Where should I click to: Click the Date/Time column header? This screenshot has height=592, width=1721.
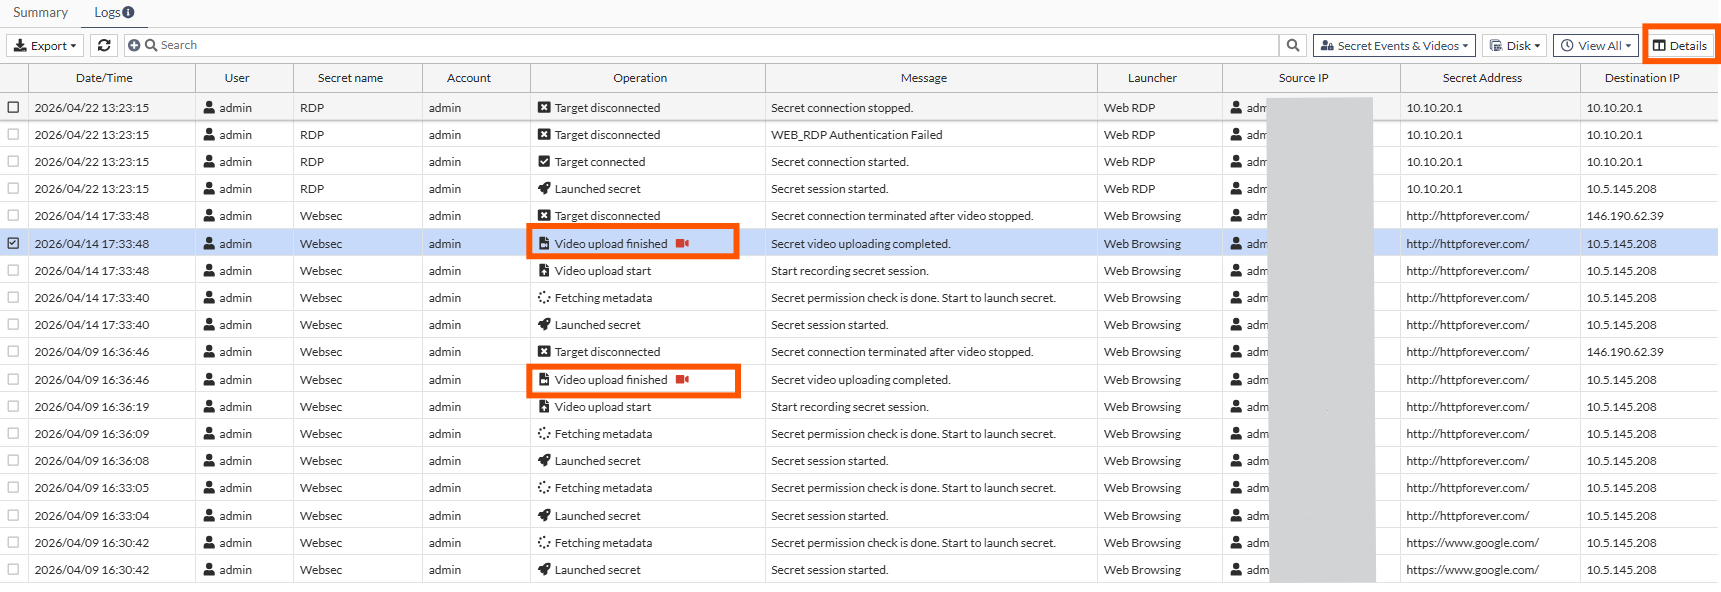(x=104, y=78)
